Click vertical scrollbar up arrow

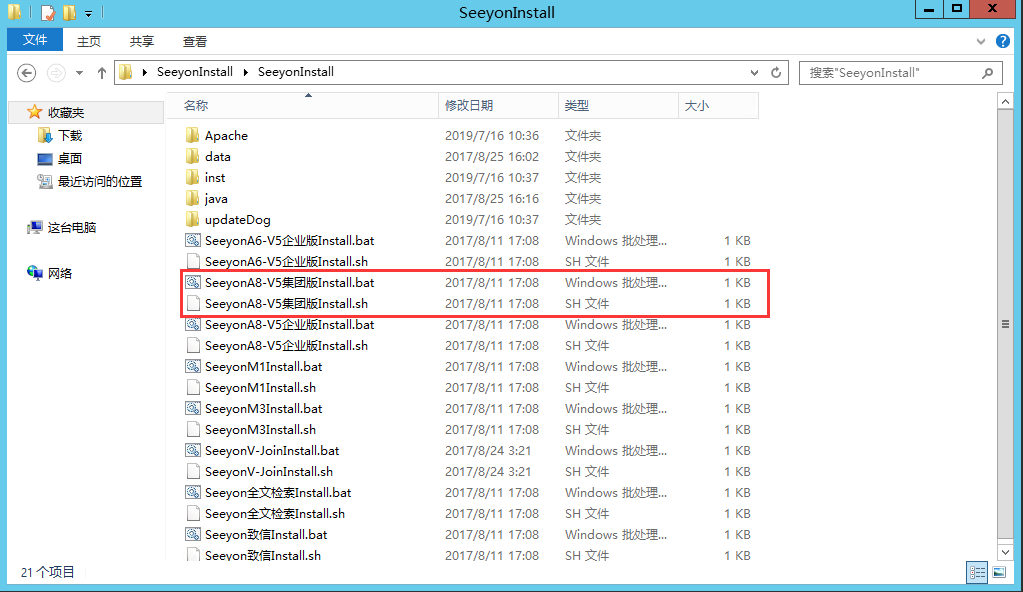coord(1005,102)
